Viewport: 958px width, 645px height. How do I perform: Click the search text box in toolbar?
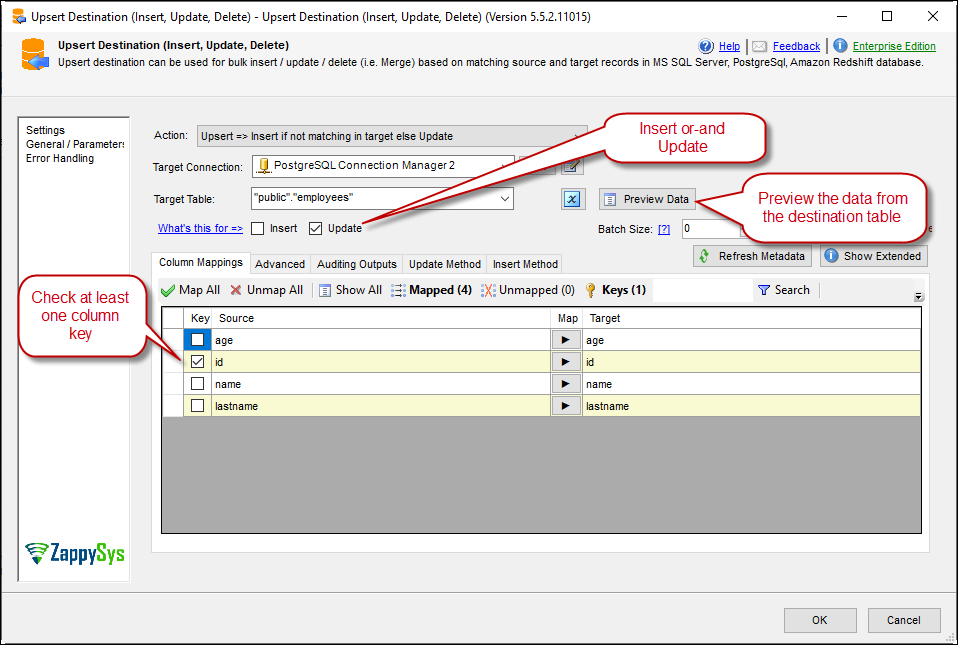703,290
